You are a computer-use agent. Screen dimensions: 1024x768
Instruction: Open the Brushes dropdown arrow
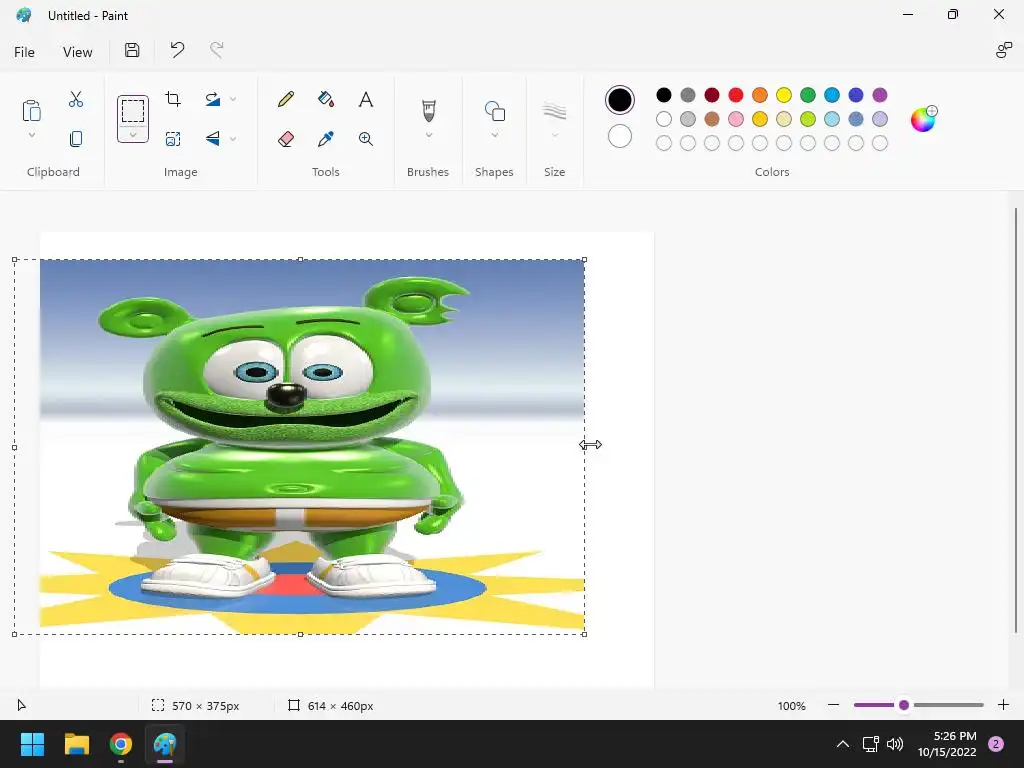[428, 135]
